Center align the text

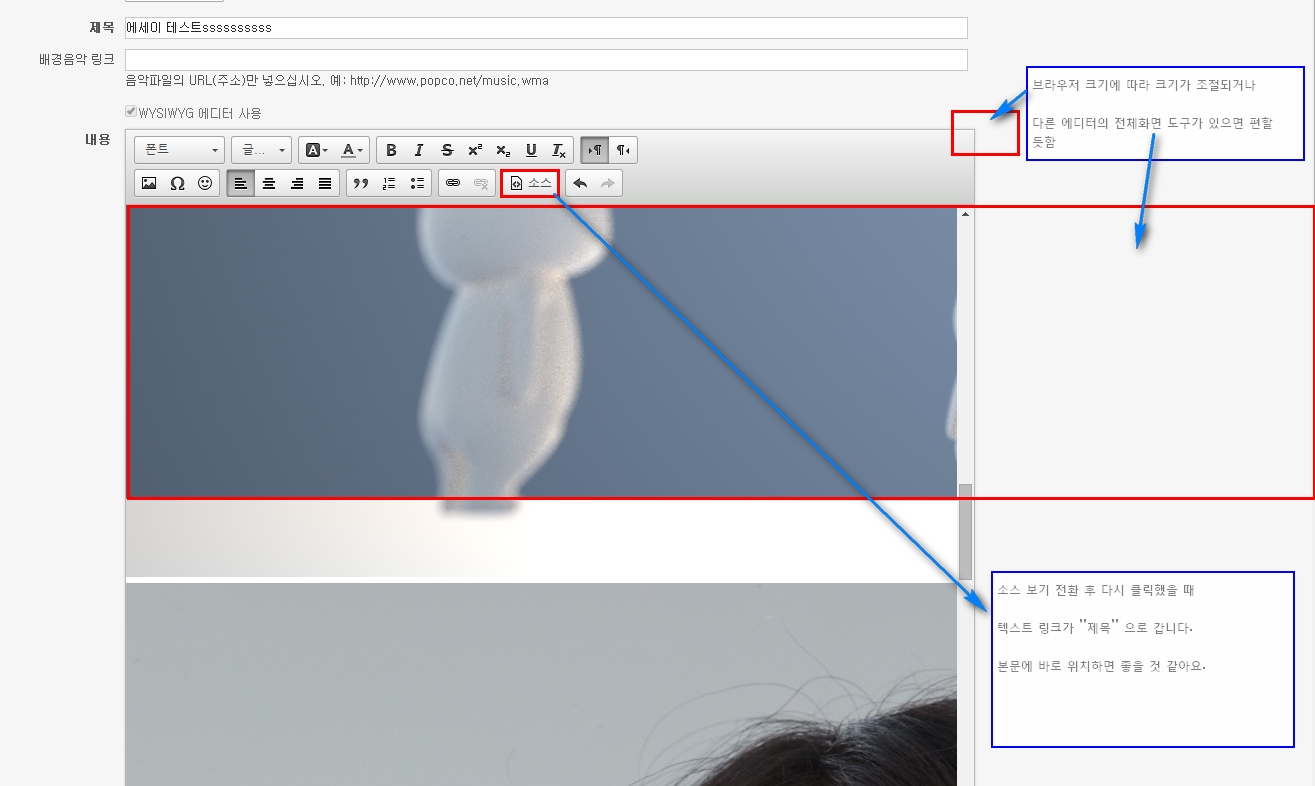269,183
